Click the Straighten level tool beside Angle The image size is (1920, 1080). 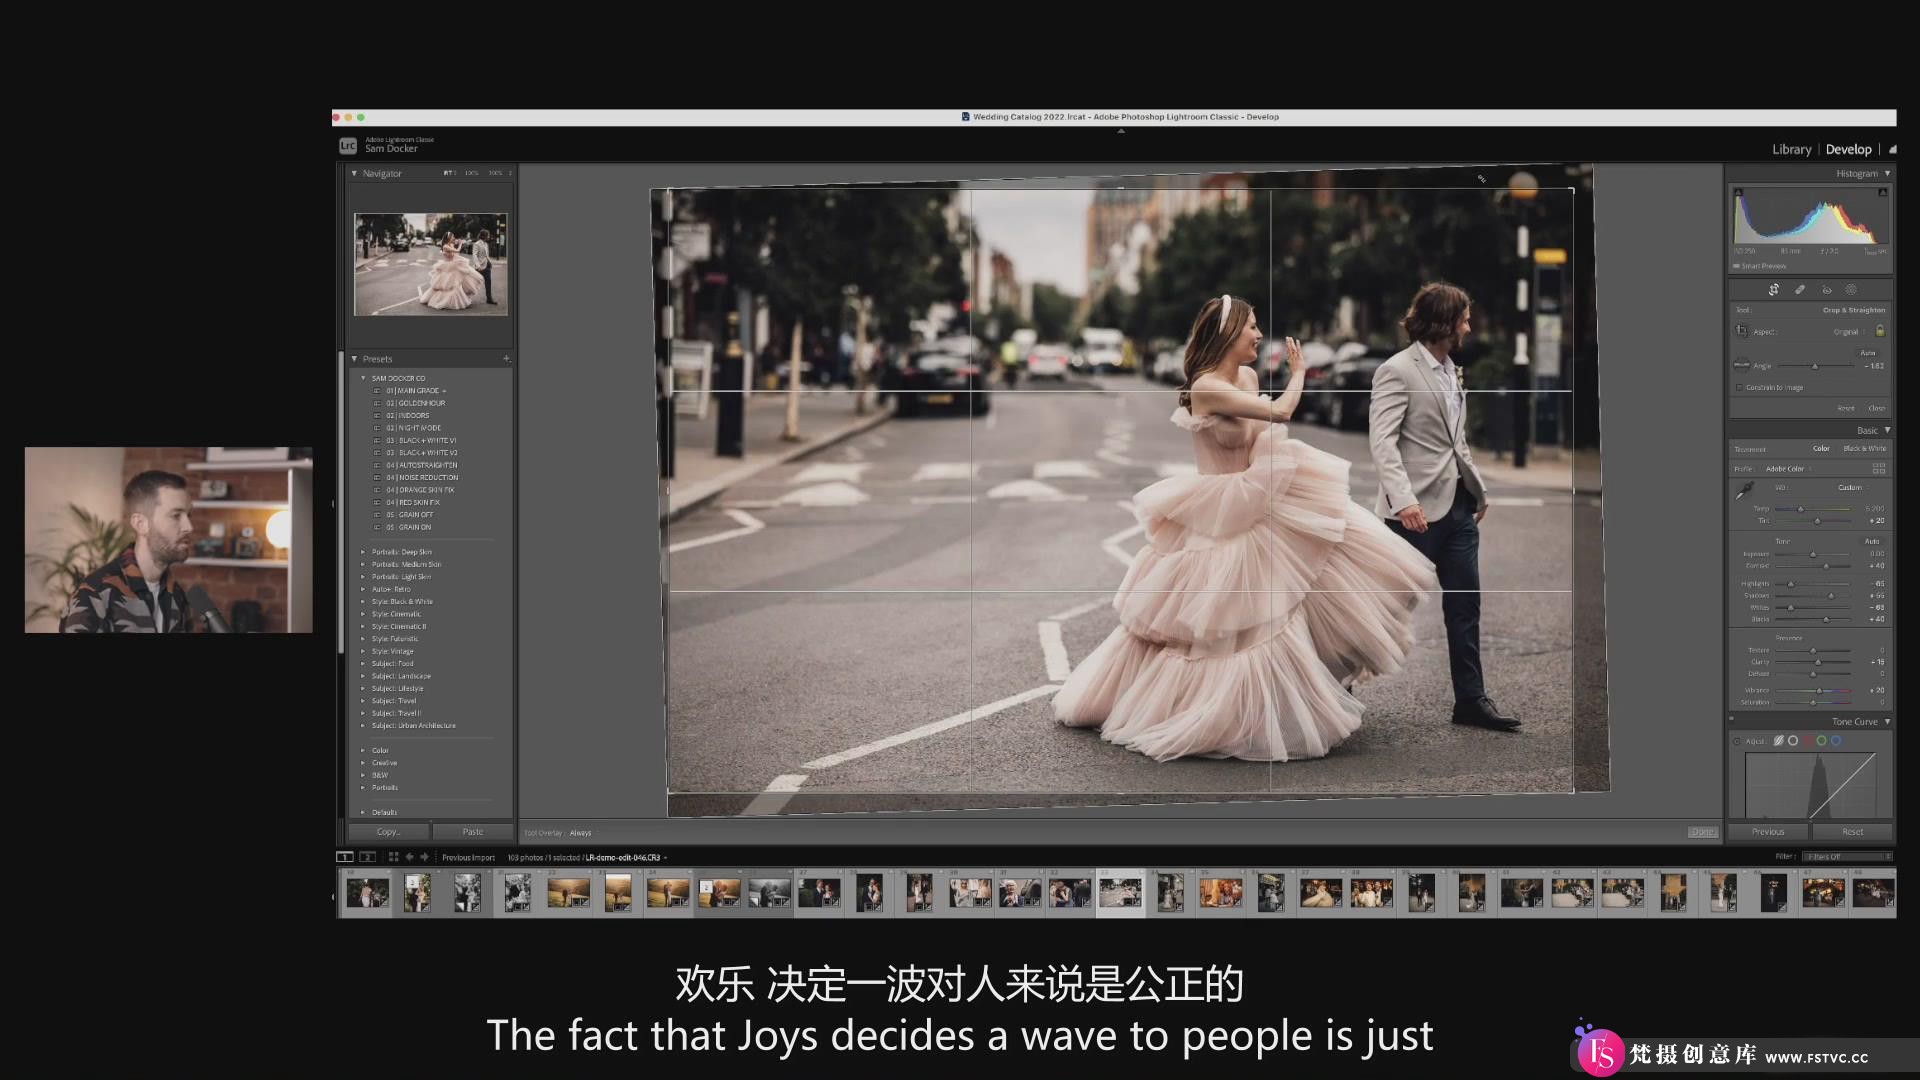[x=1742, y=366]
